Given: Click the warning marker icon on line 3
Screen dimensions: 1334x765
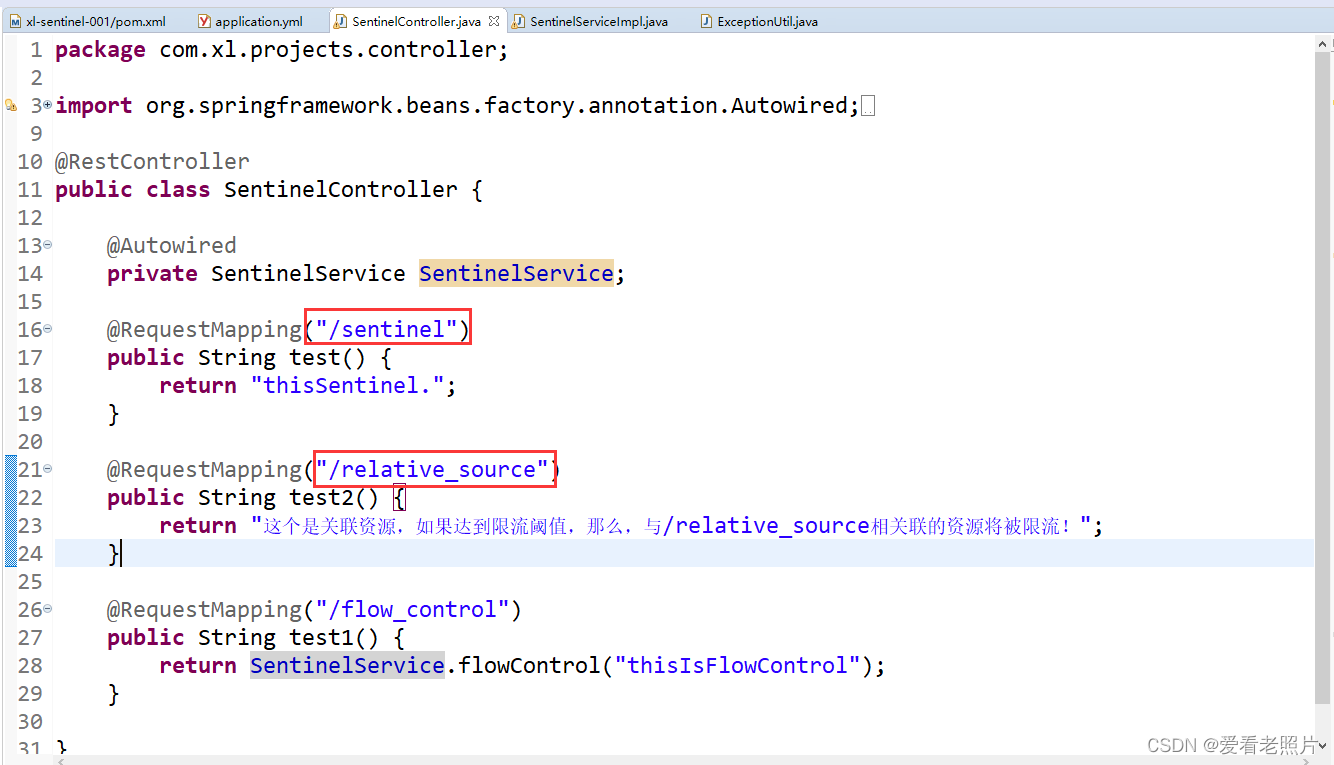Looking at the screenshot, I should (10, 105).
